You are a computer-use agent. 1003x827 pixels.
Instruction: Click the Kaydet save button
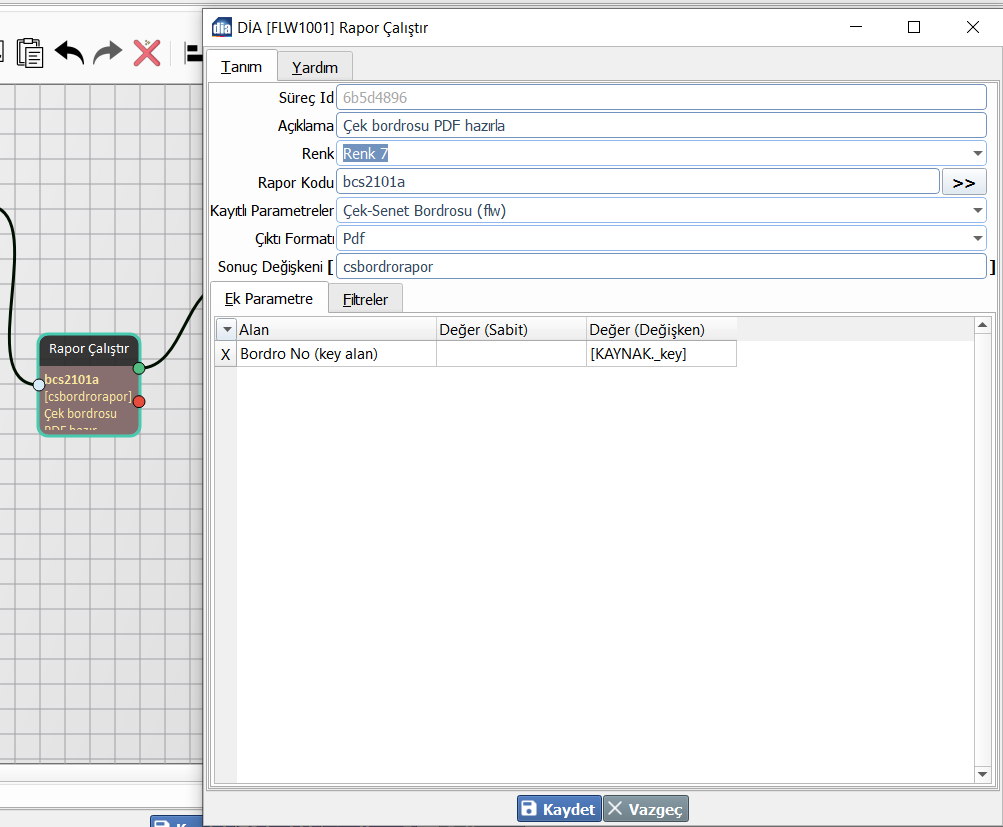click(x=559, y=809)
